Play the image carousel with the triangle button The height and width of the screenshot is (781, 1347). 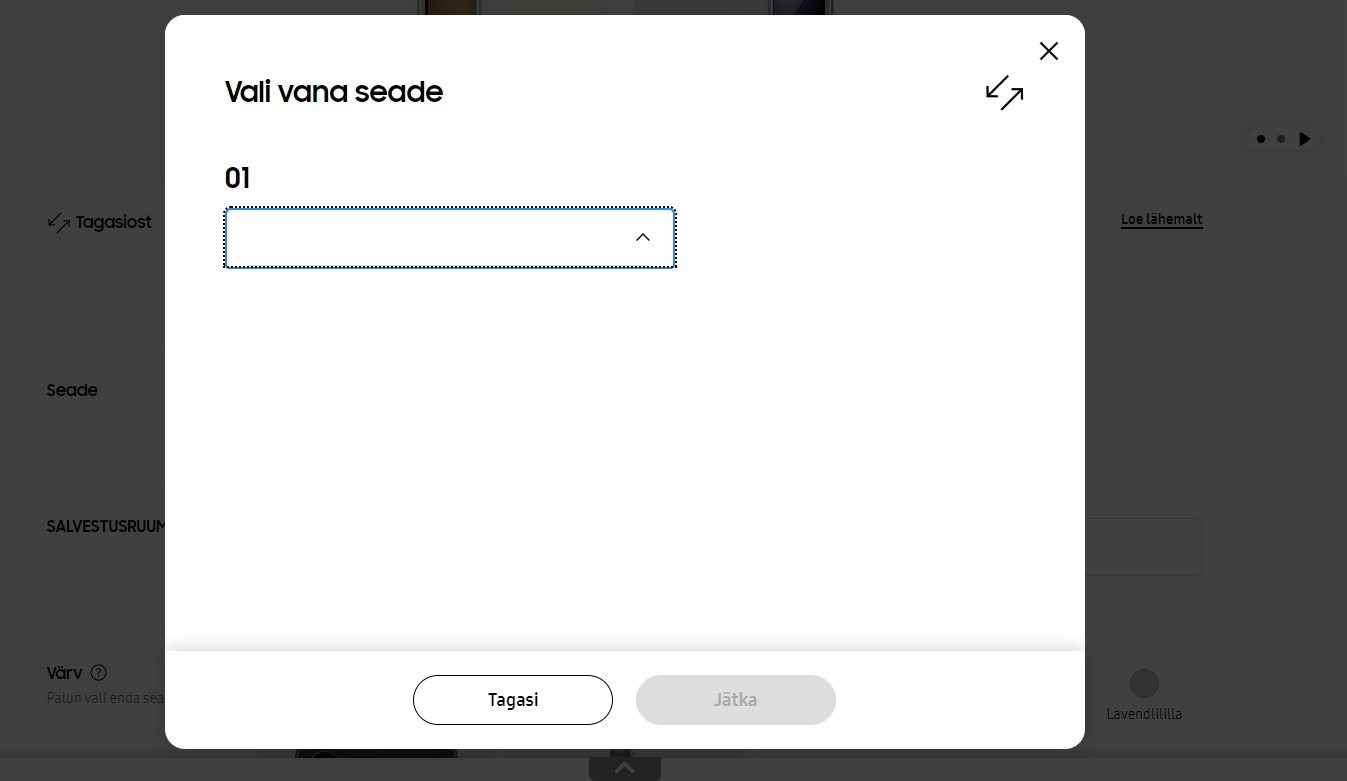tap(1304, 139)
